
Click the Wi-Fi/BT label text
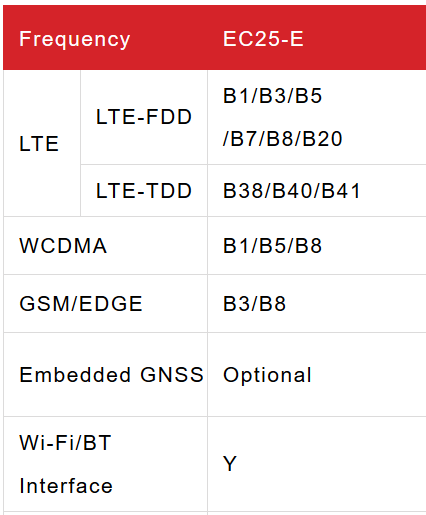65,443
